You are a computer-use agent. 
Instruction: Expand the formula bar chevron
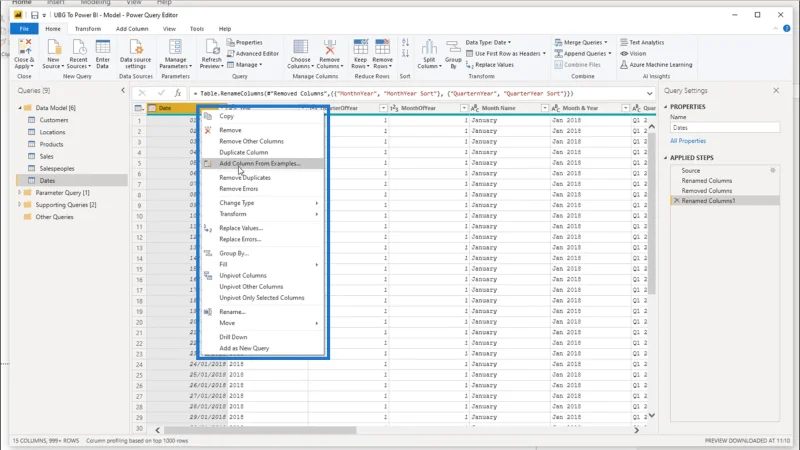pyautogui.click(x=649, y=93)
